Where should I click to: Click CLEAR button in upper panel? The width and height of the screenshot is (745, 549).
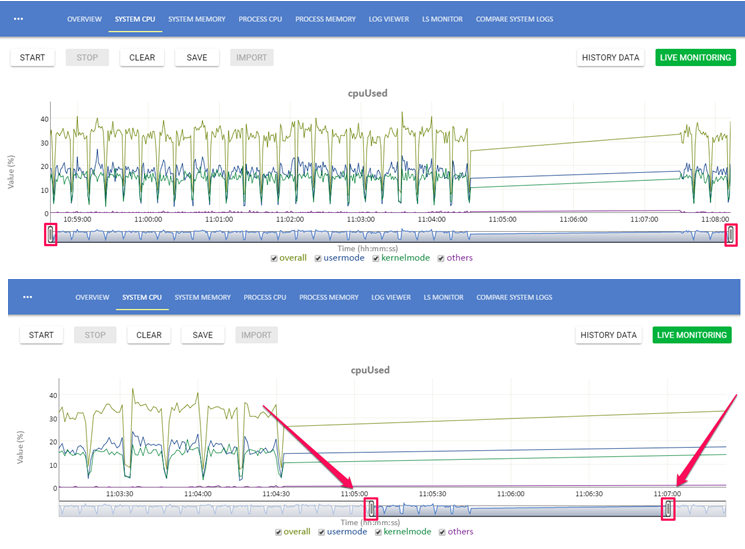[x=142, y=58]
